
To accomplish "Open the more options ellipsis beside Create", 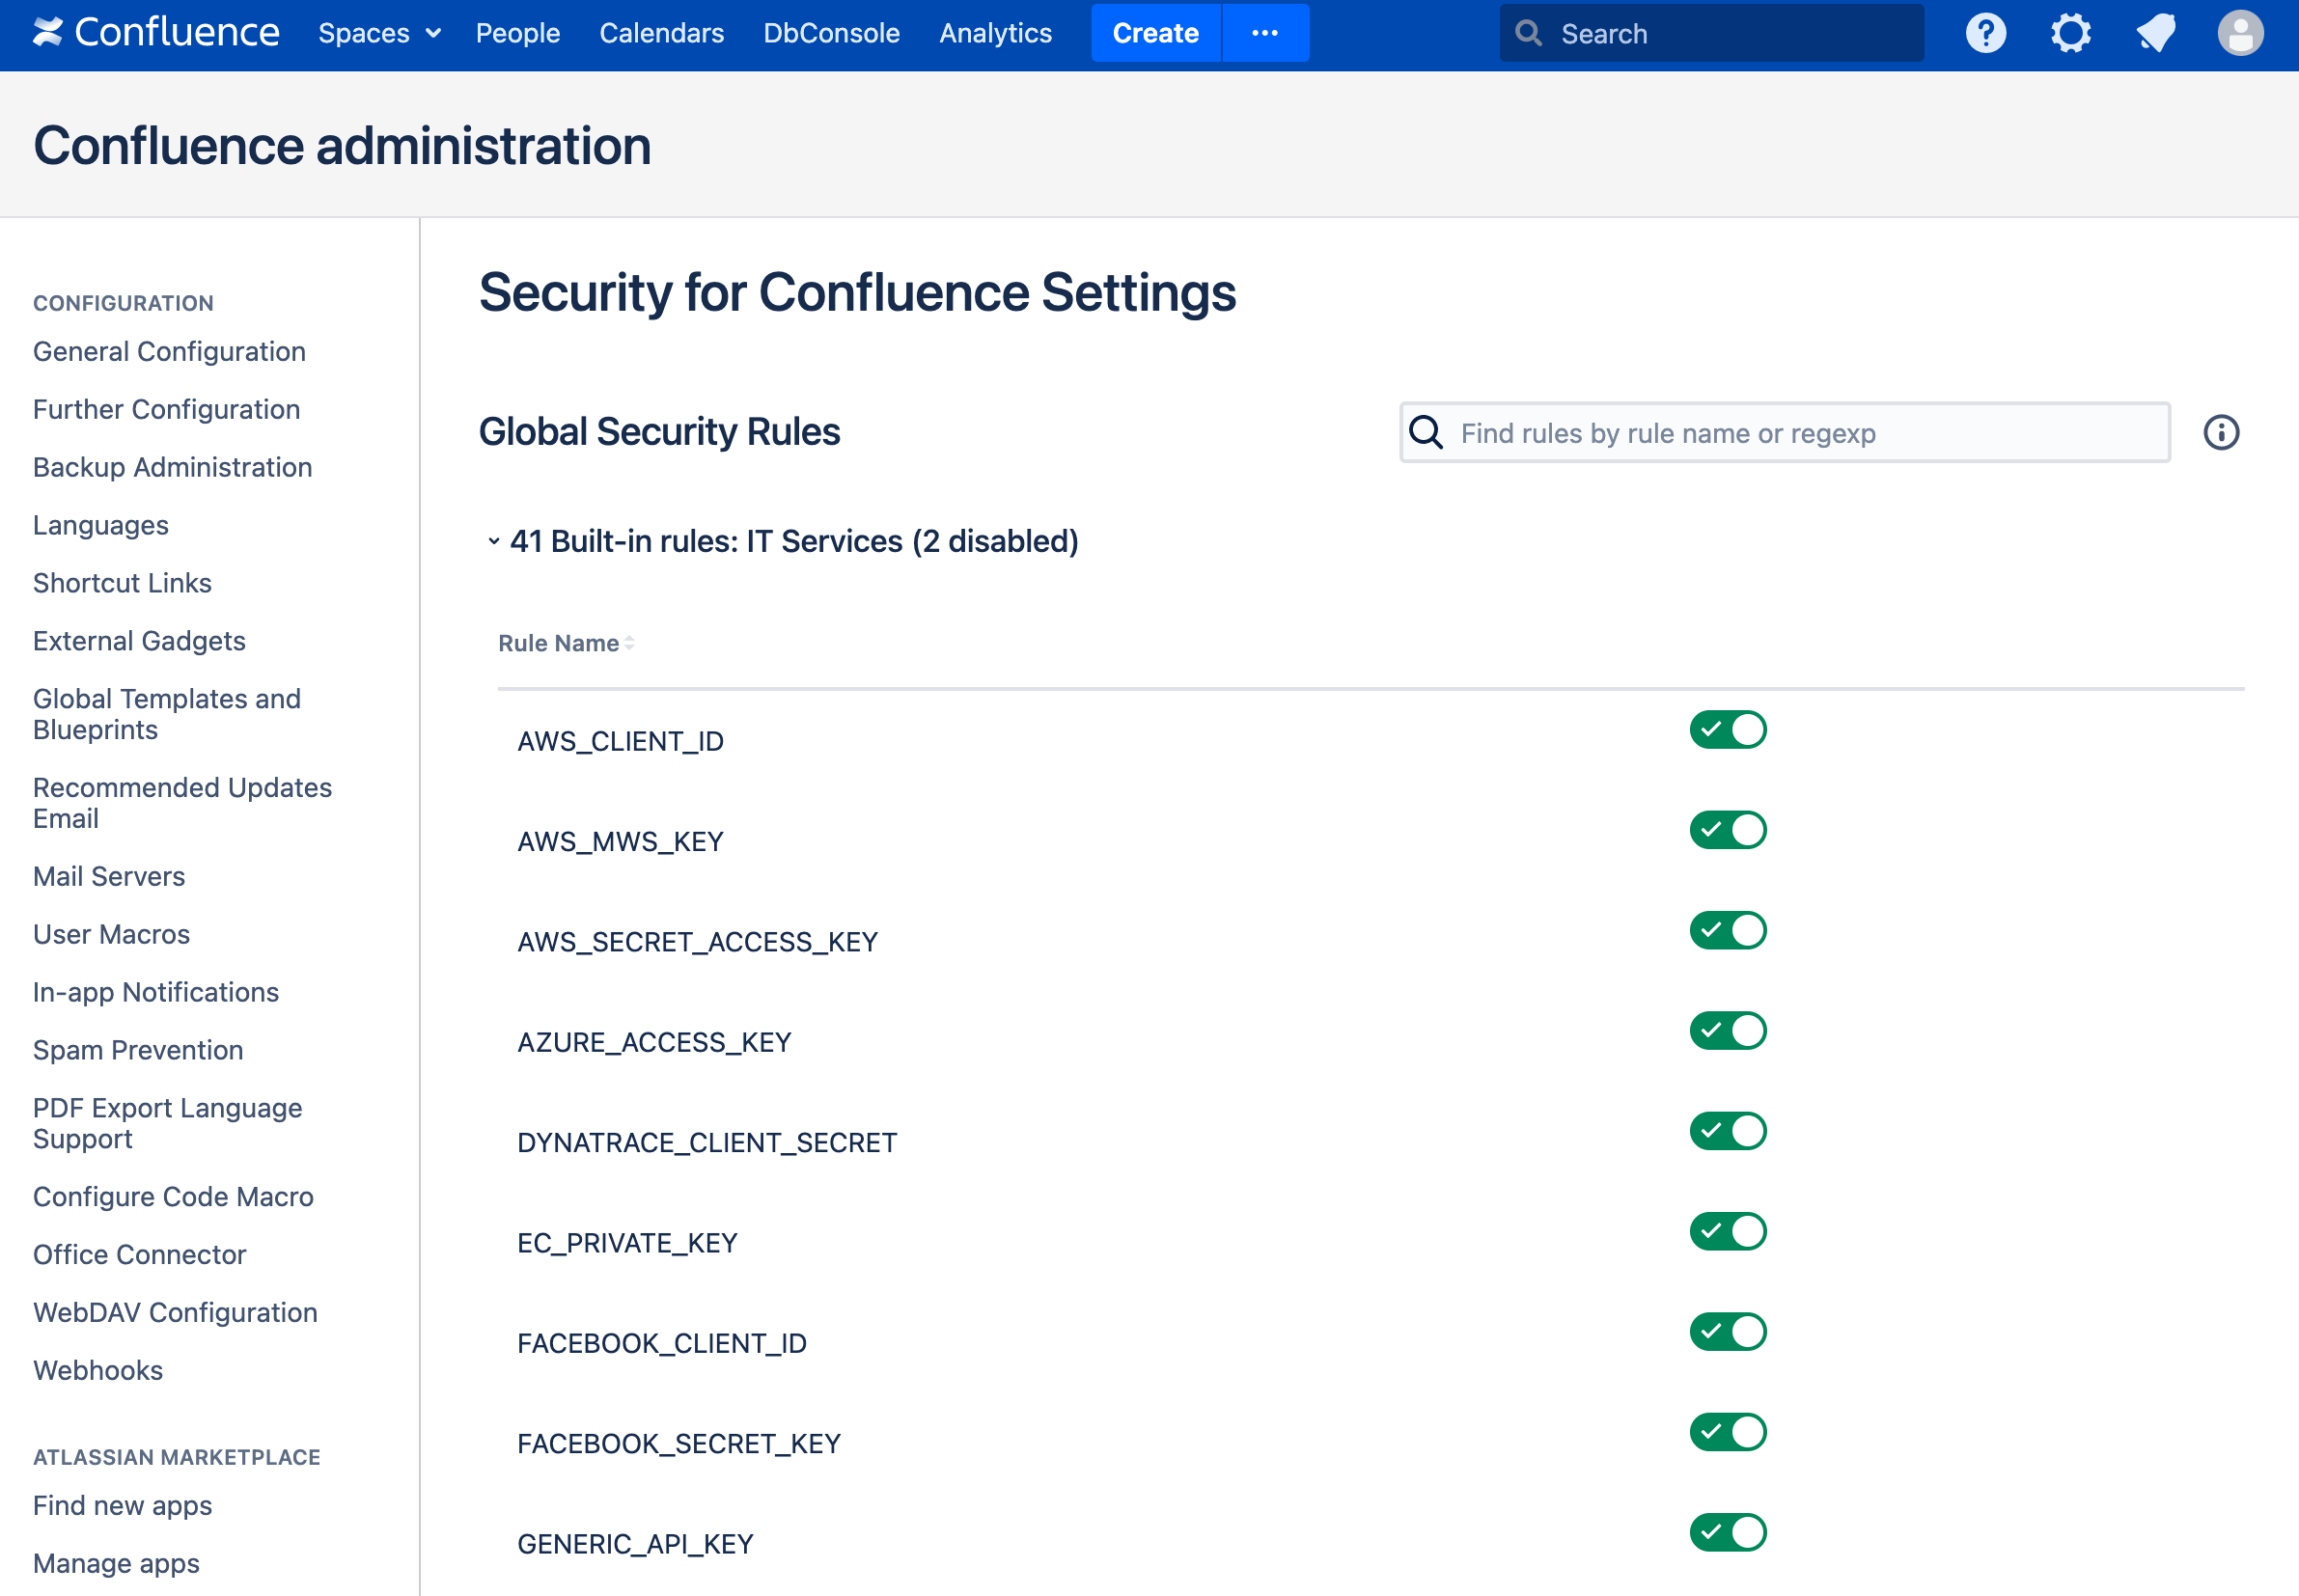I will 1265,33.
